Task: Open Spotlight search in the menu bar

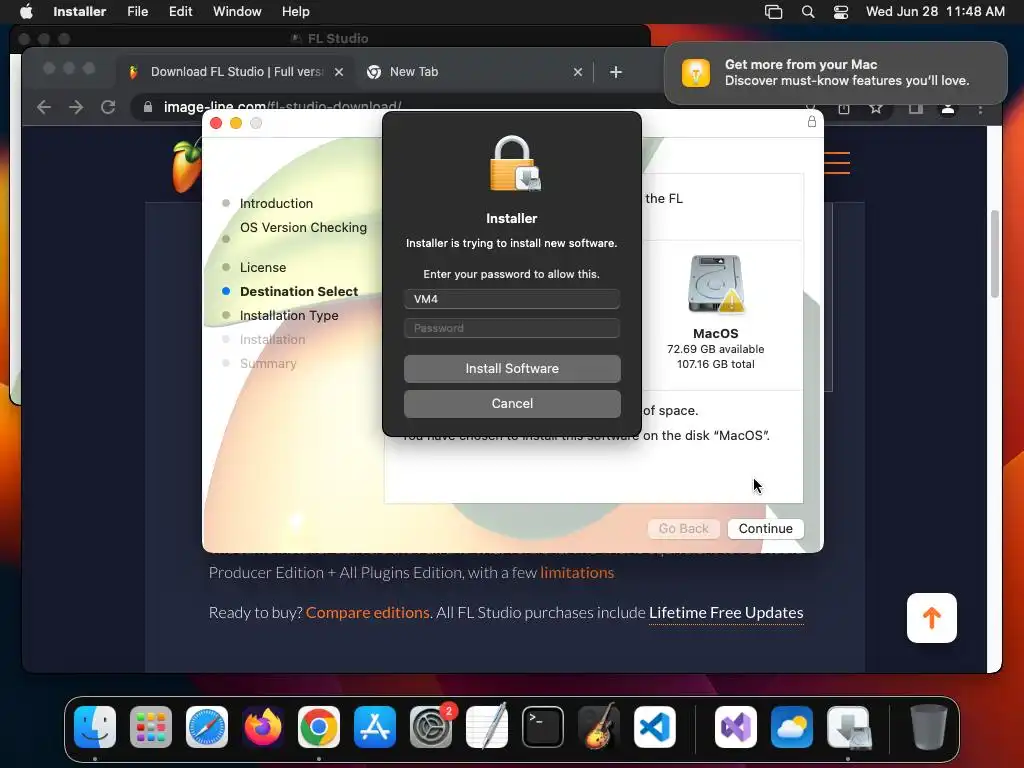Action: [808, 12]
